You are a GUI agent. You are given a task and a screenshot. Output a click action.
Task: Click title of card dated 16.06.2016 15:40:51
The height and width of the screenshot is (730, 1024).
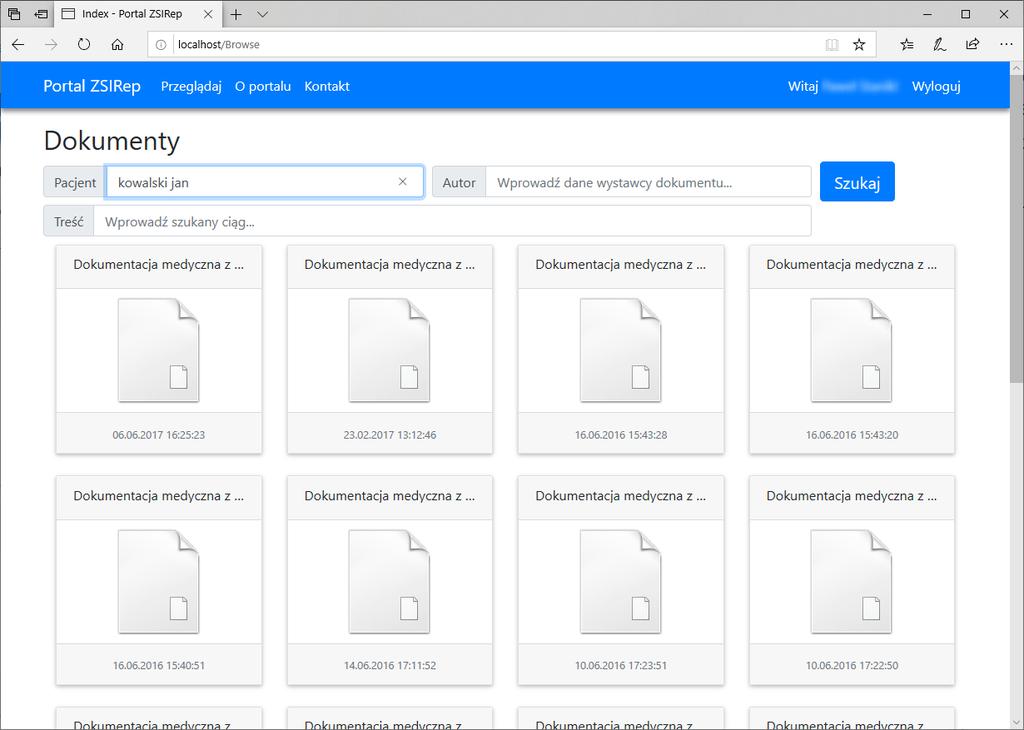pyautogui.click(x=159, y=496)
